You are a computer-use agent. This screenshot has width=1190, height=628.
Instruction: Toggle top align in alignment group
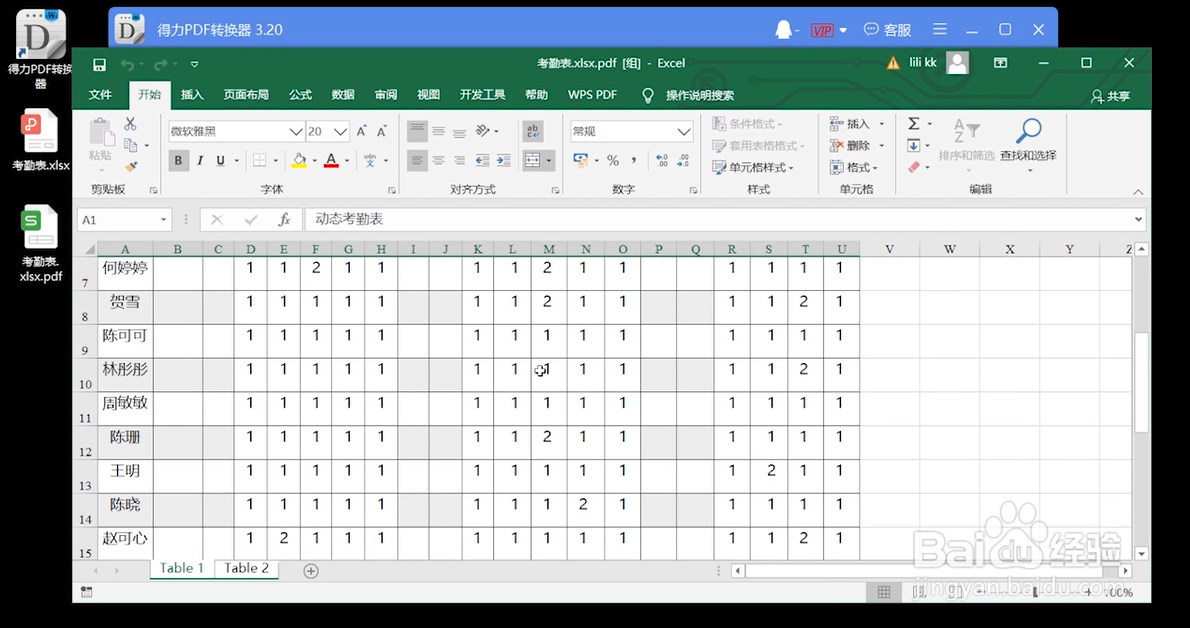417,131
